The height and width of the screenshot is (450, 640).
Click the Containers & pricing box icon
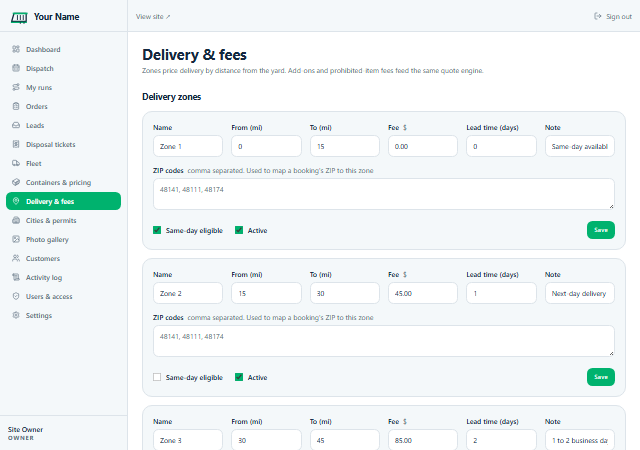[16, 182]
